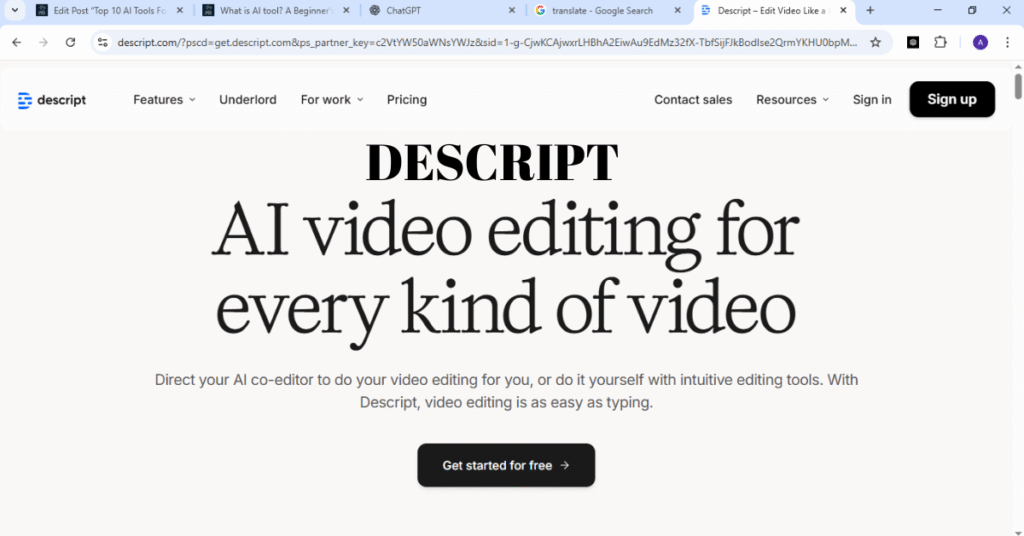This screenshot has height=536, width=1024.
Task: Go back using the browser back arrow
Action: point(16,42)
